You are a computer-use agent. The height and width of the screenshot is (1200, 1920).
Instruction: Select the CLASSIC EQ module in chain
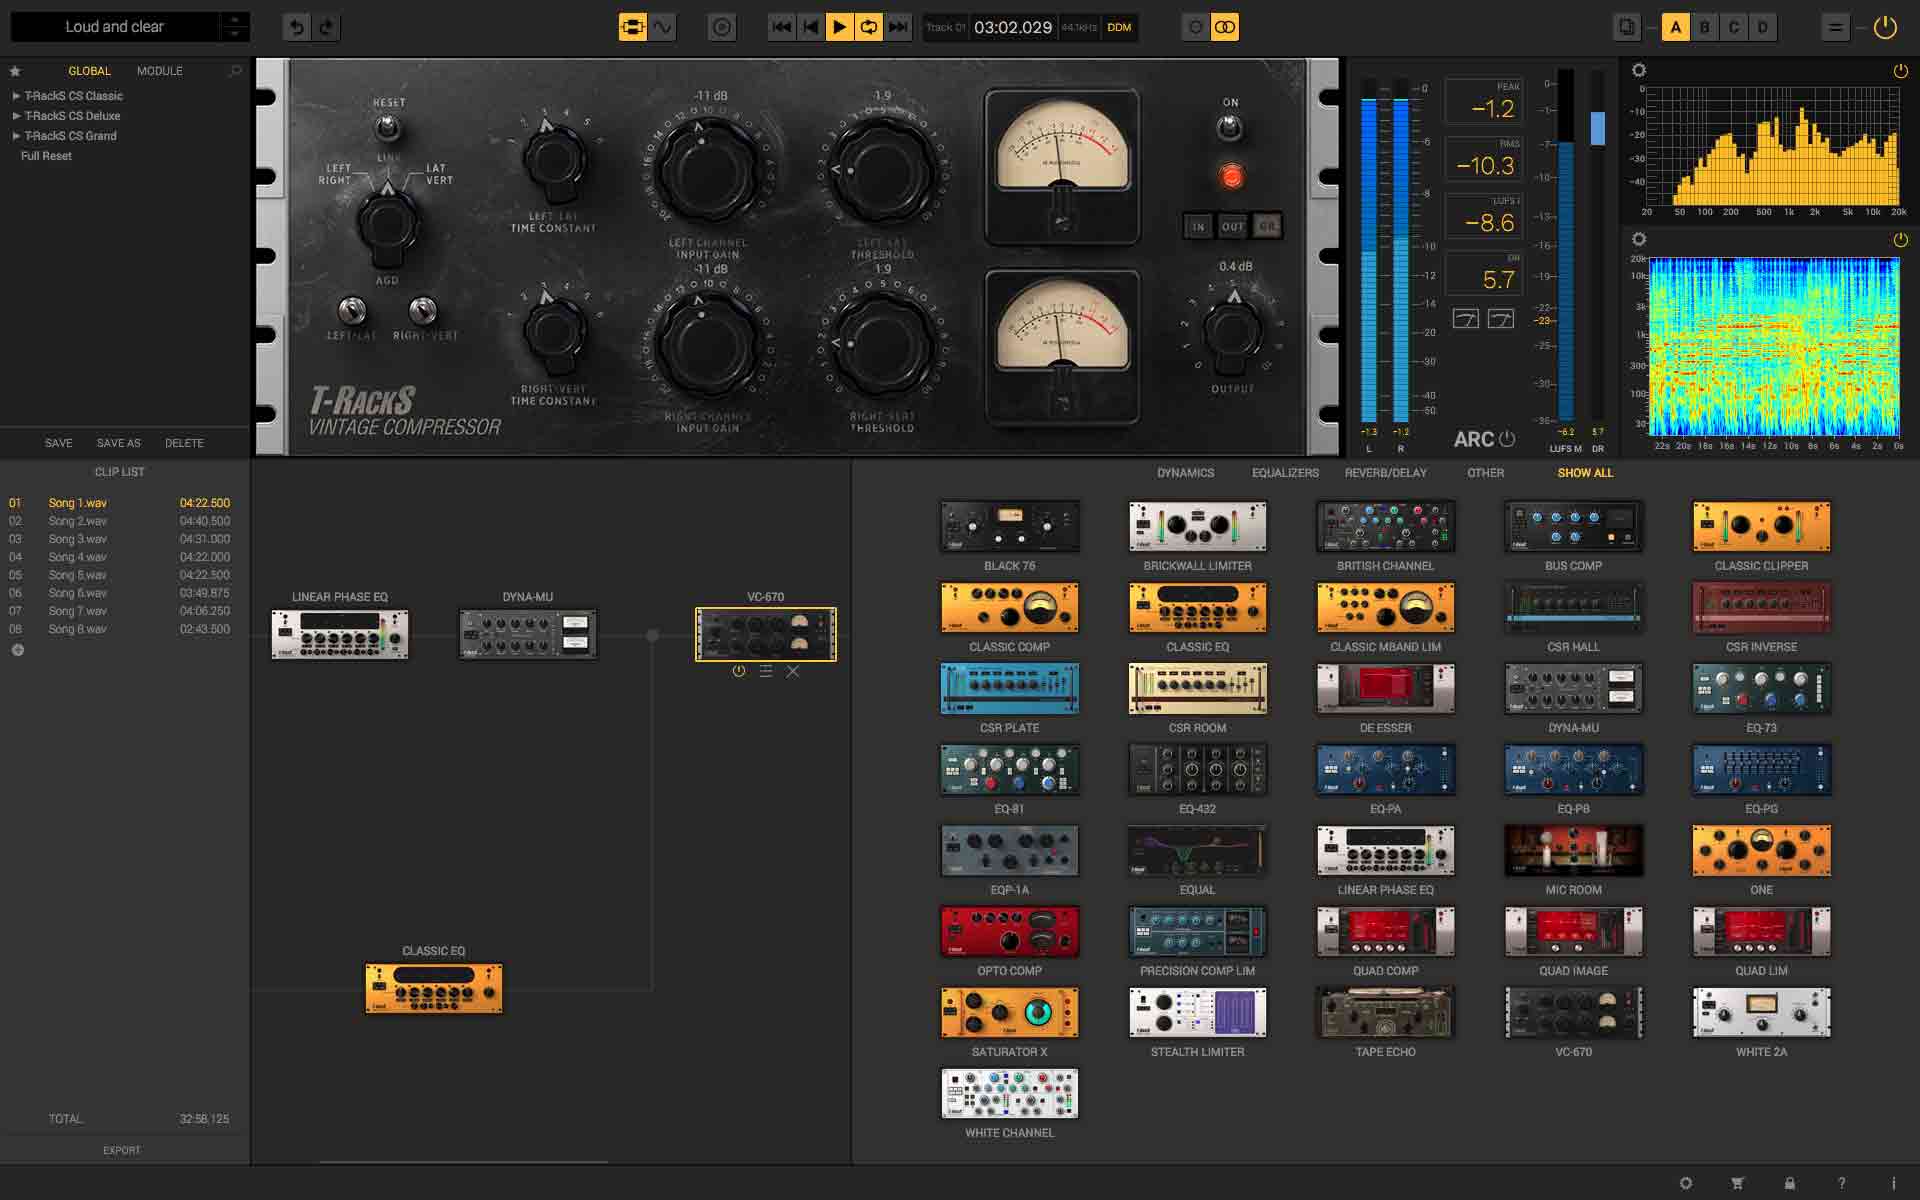[x=434, y=988]
